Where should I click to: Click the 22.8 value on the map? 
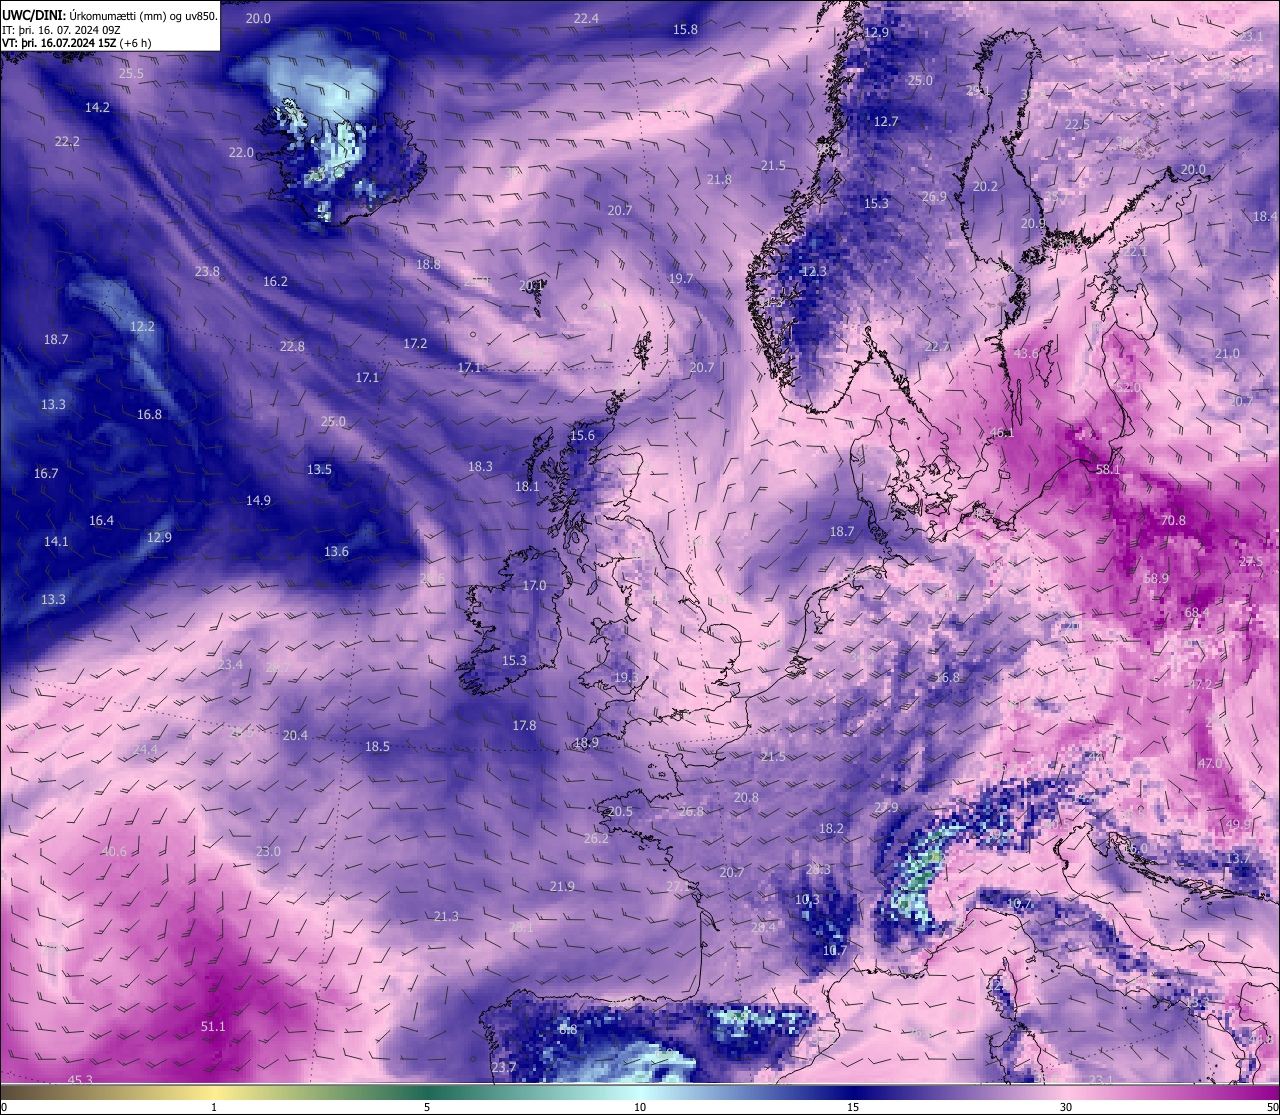pos(292,346)
